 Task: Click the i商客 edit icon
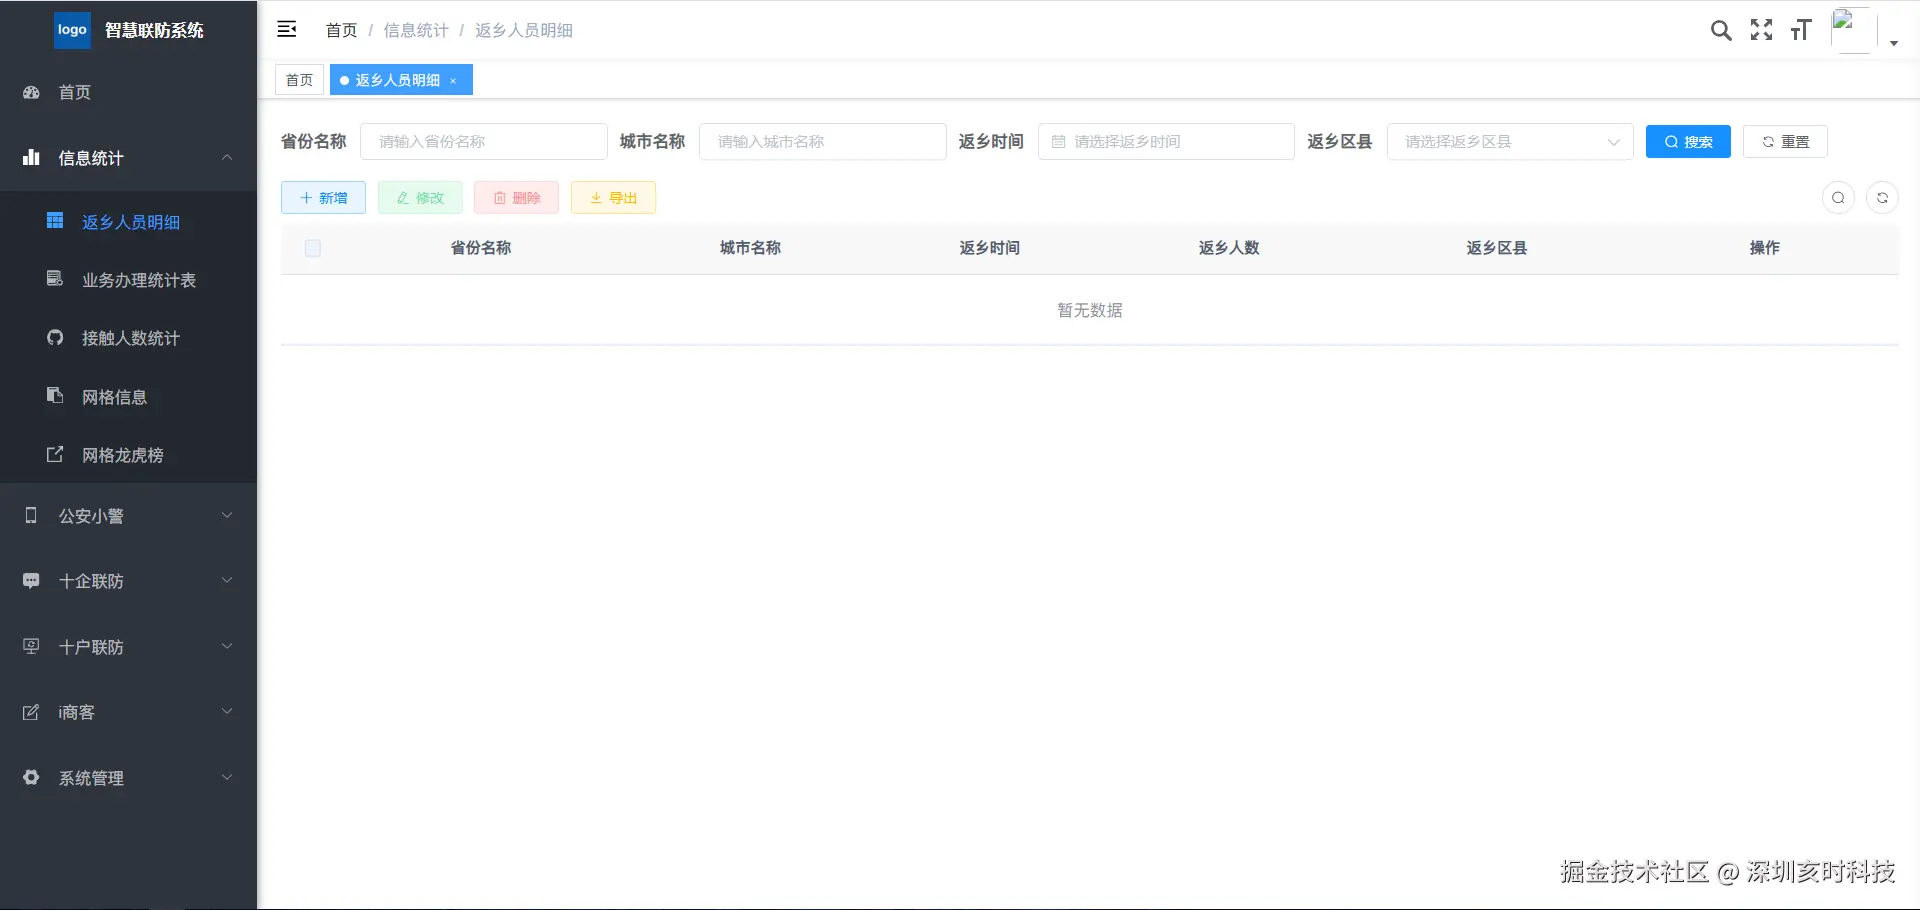click(31, 712)
